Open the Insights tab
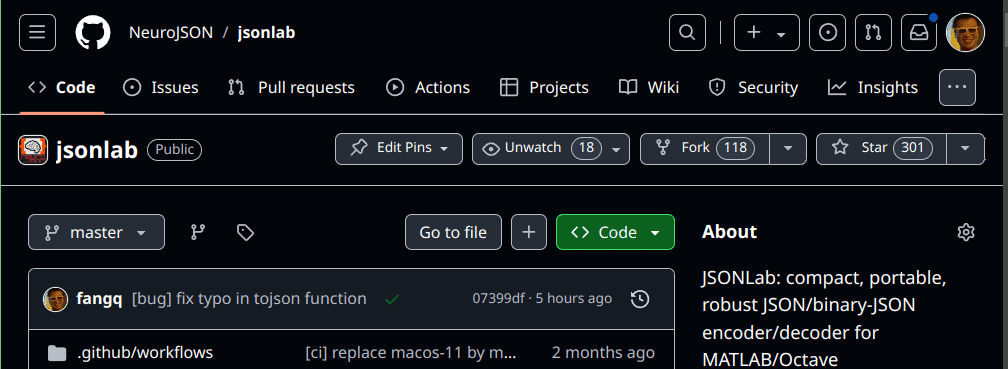The height and width of the screenshot is (369, 1008). point(873,87)
